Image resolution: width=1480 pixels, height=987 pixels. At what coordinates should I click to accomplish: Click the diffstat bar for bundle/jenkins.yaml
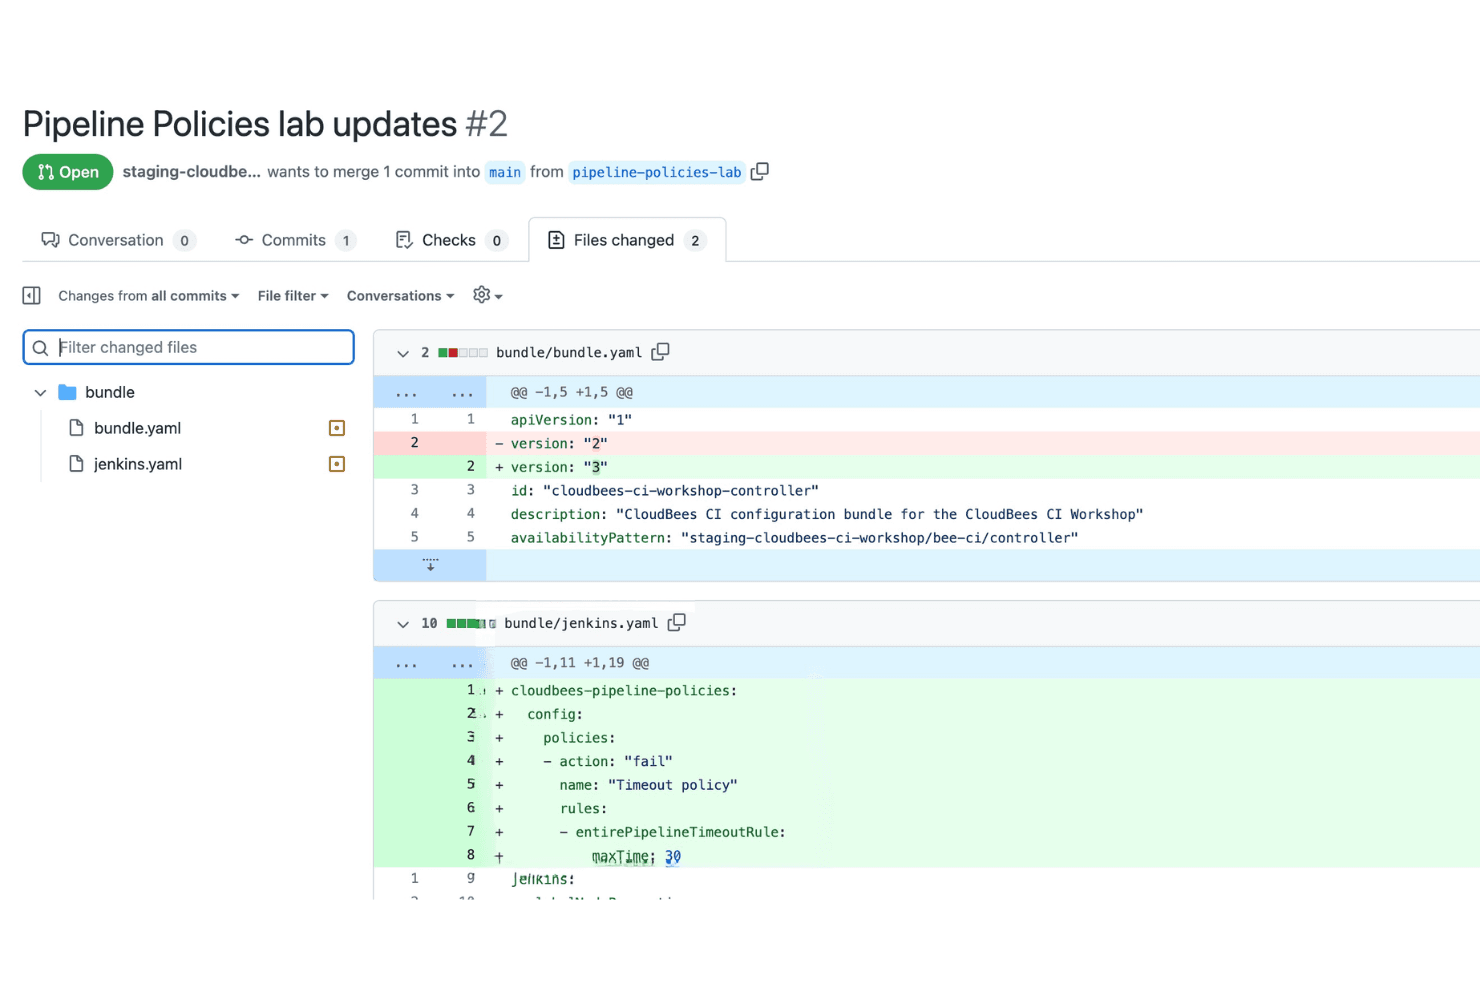click(471, 624)
